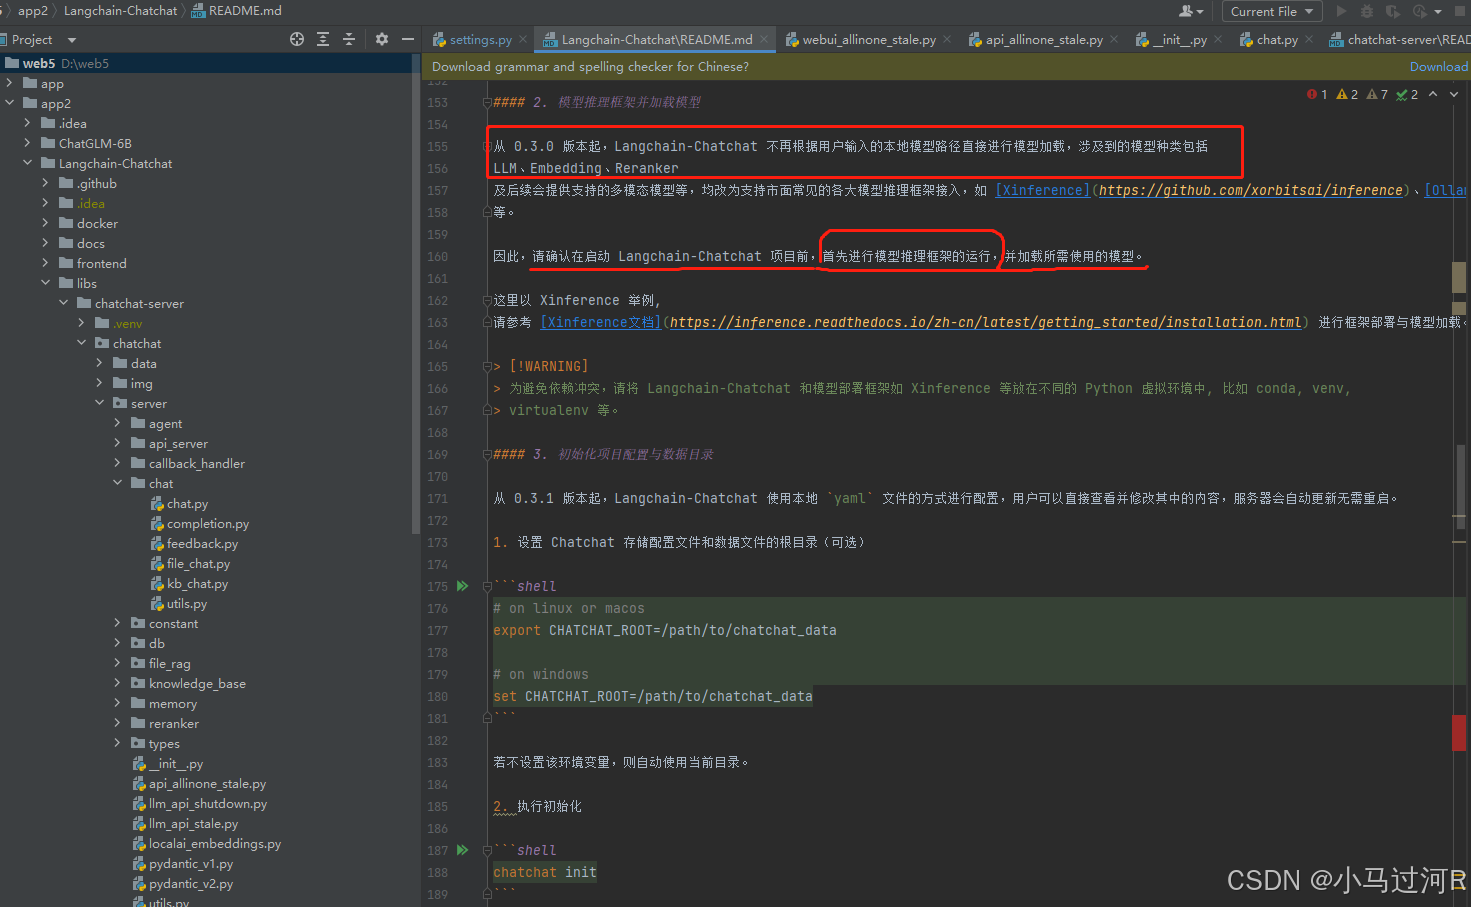Collapse the server folder in tree
Screen dimensions: 1471x907
pyautogui.click(x=100, y=403)
